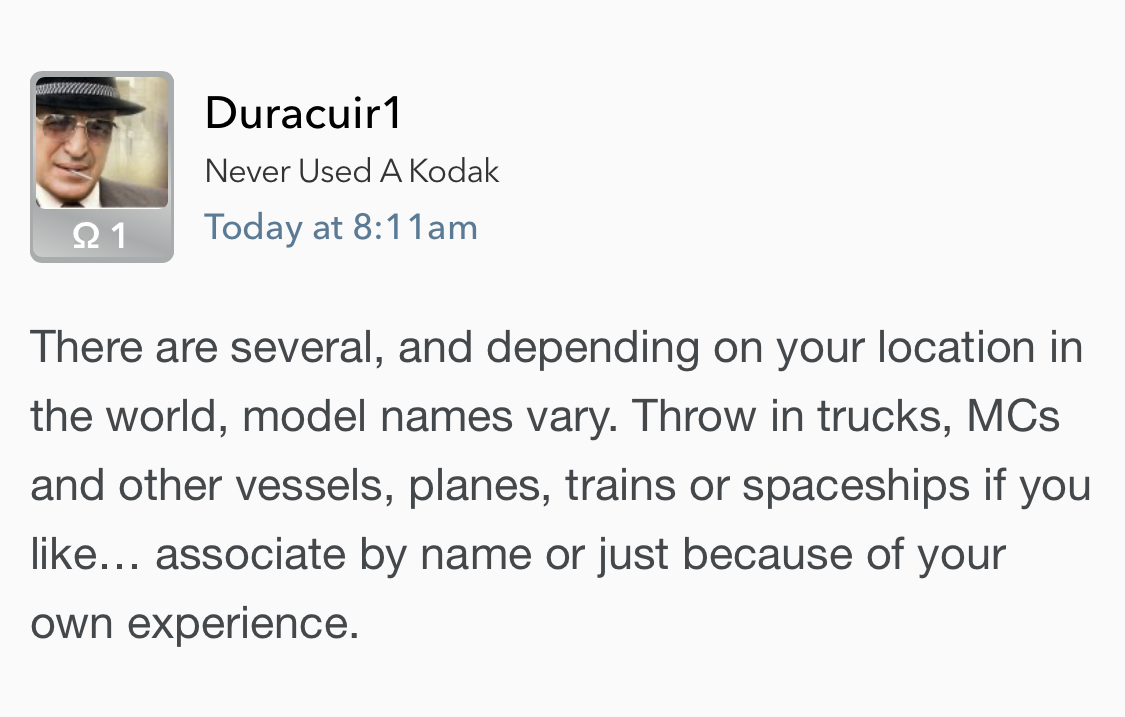This screenshot has height=717, width=1125.
Task: Open Duracuir1's avatar photo
Action: pyautogui.click(x=102, y=141)
